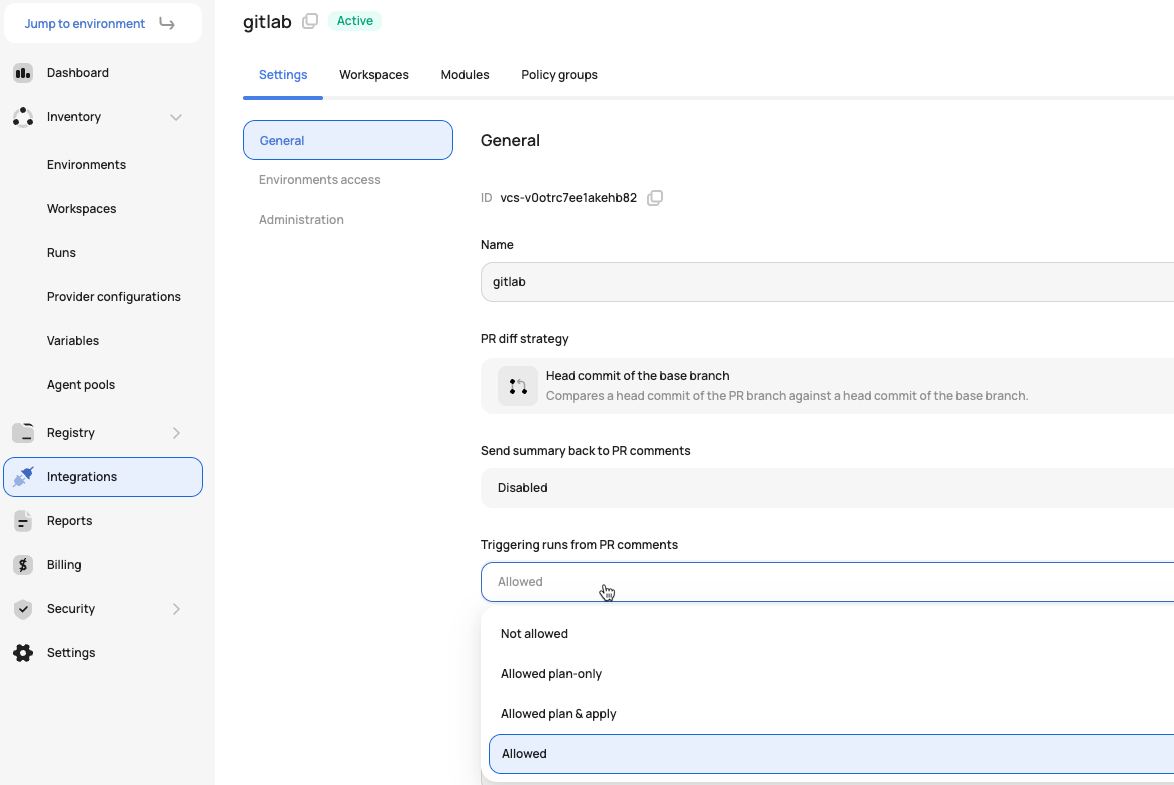Click Jump to environment button
This screenshot has height=785, width=1174.
(103, 23)
